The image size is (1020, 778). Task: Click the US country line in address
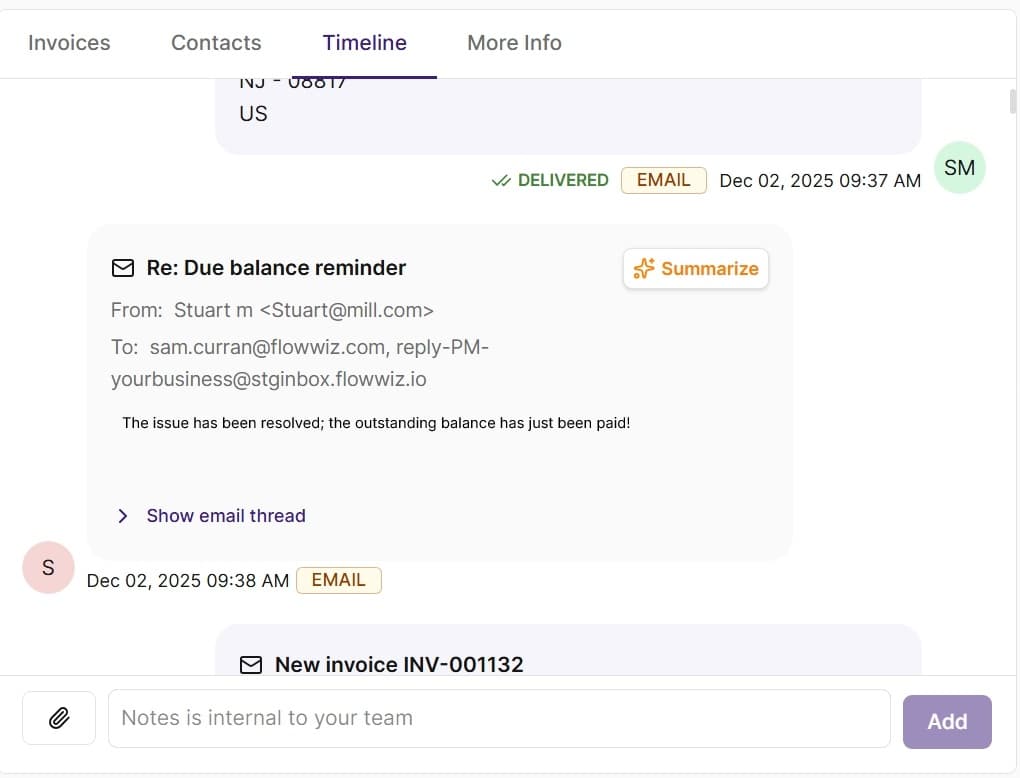click(x=253, y=114)
